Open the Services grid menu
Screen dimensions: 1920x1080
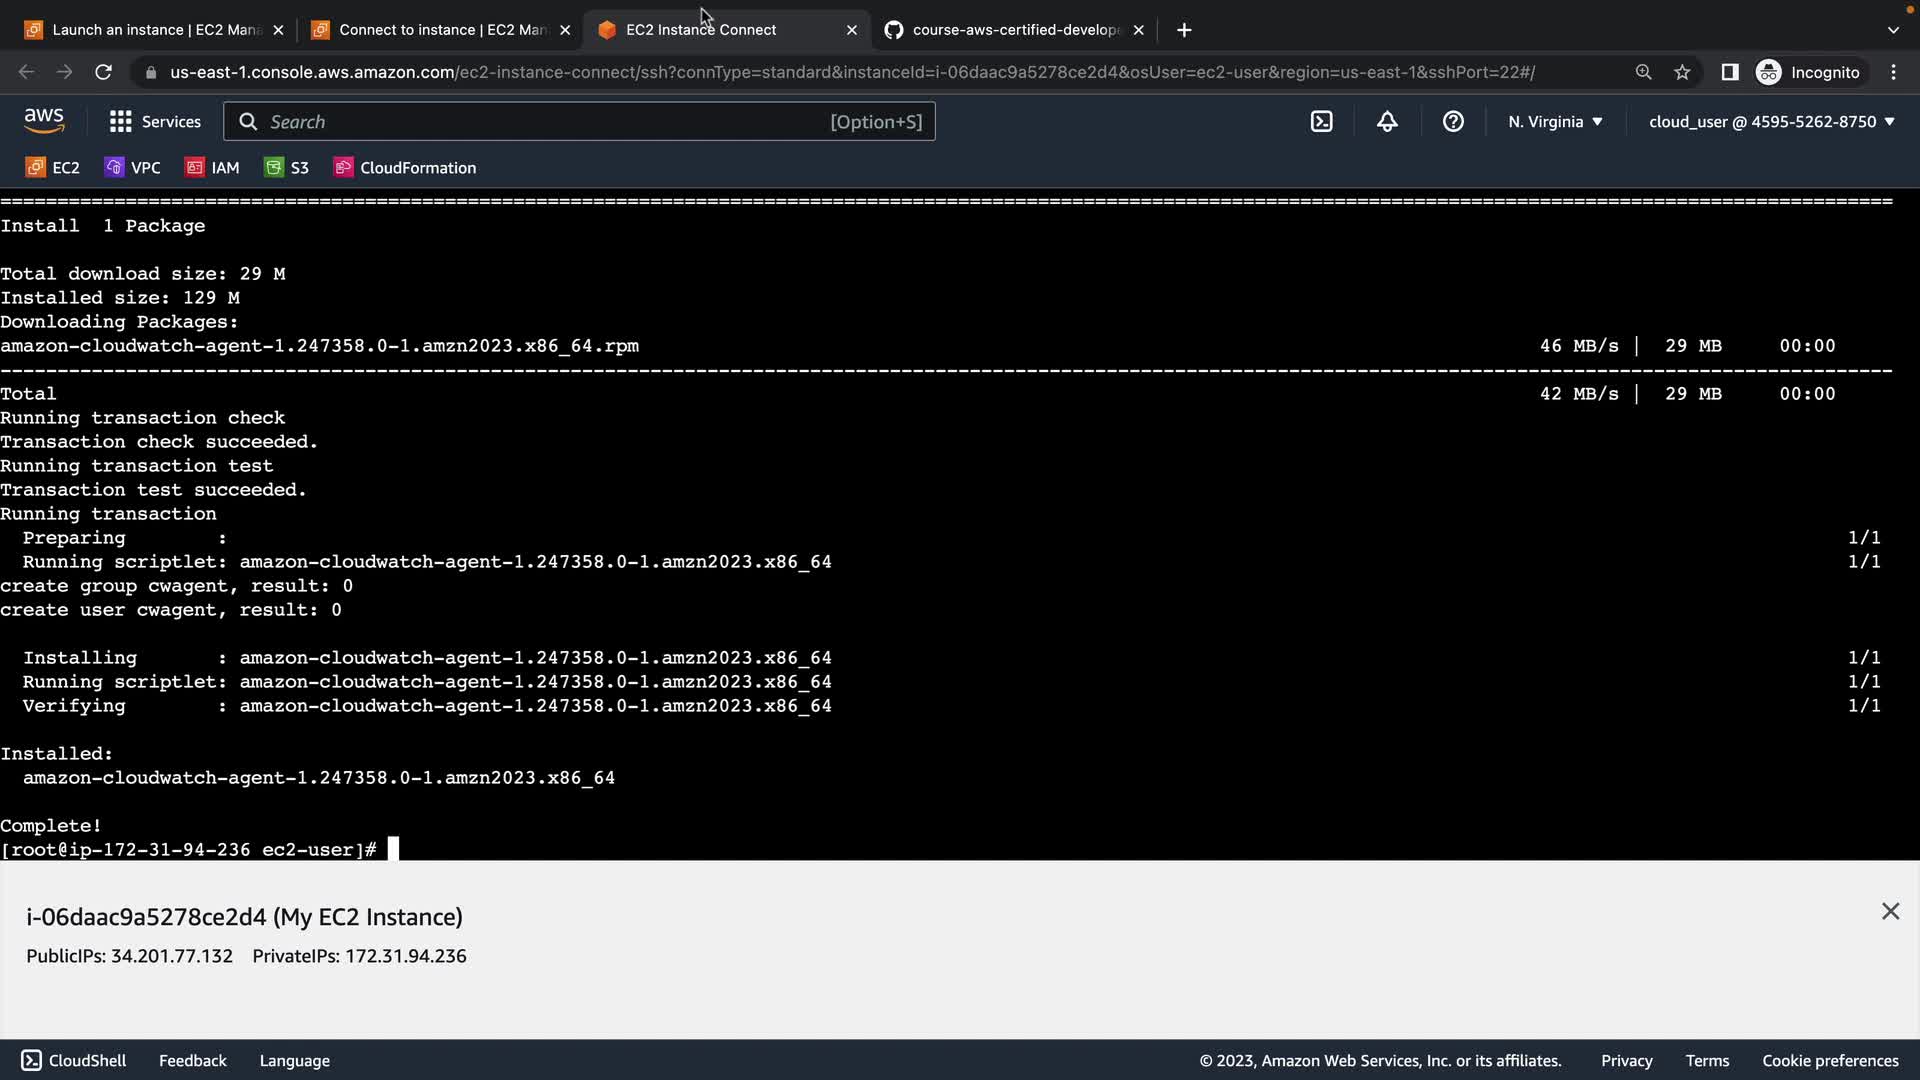pyautogui.click(x=155, y=121)
